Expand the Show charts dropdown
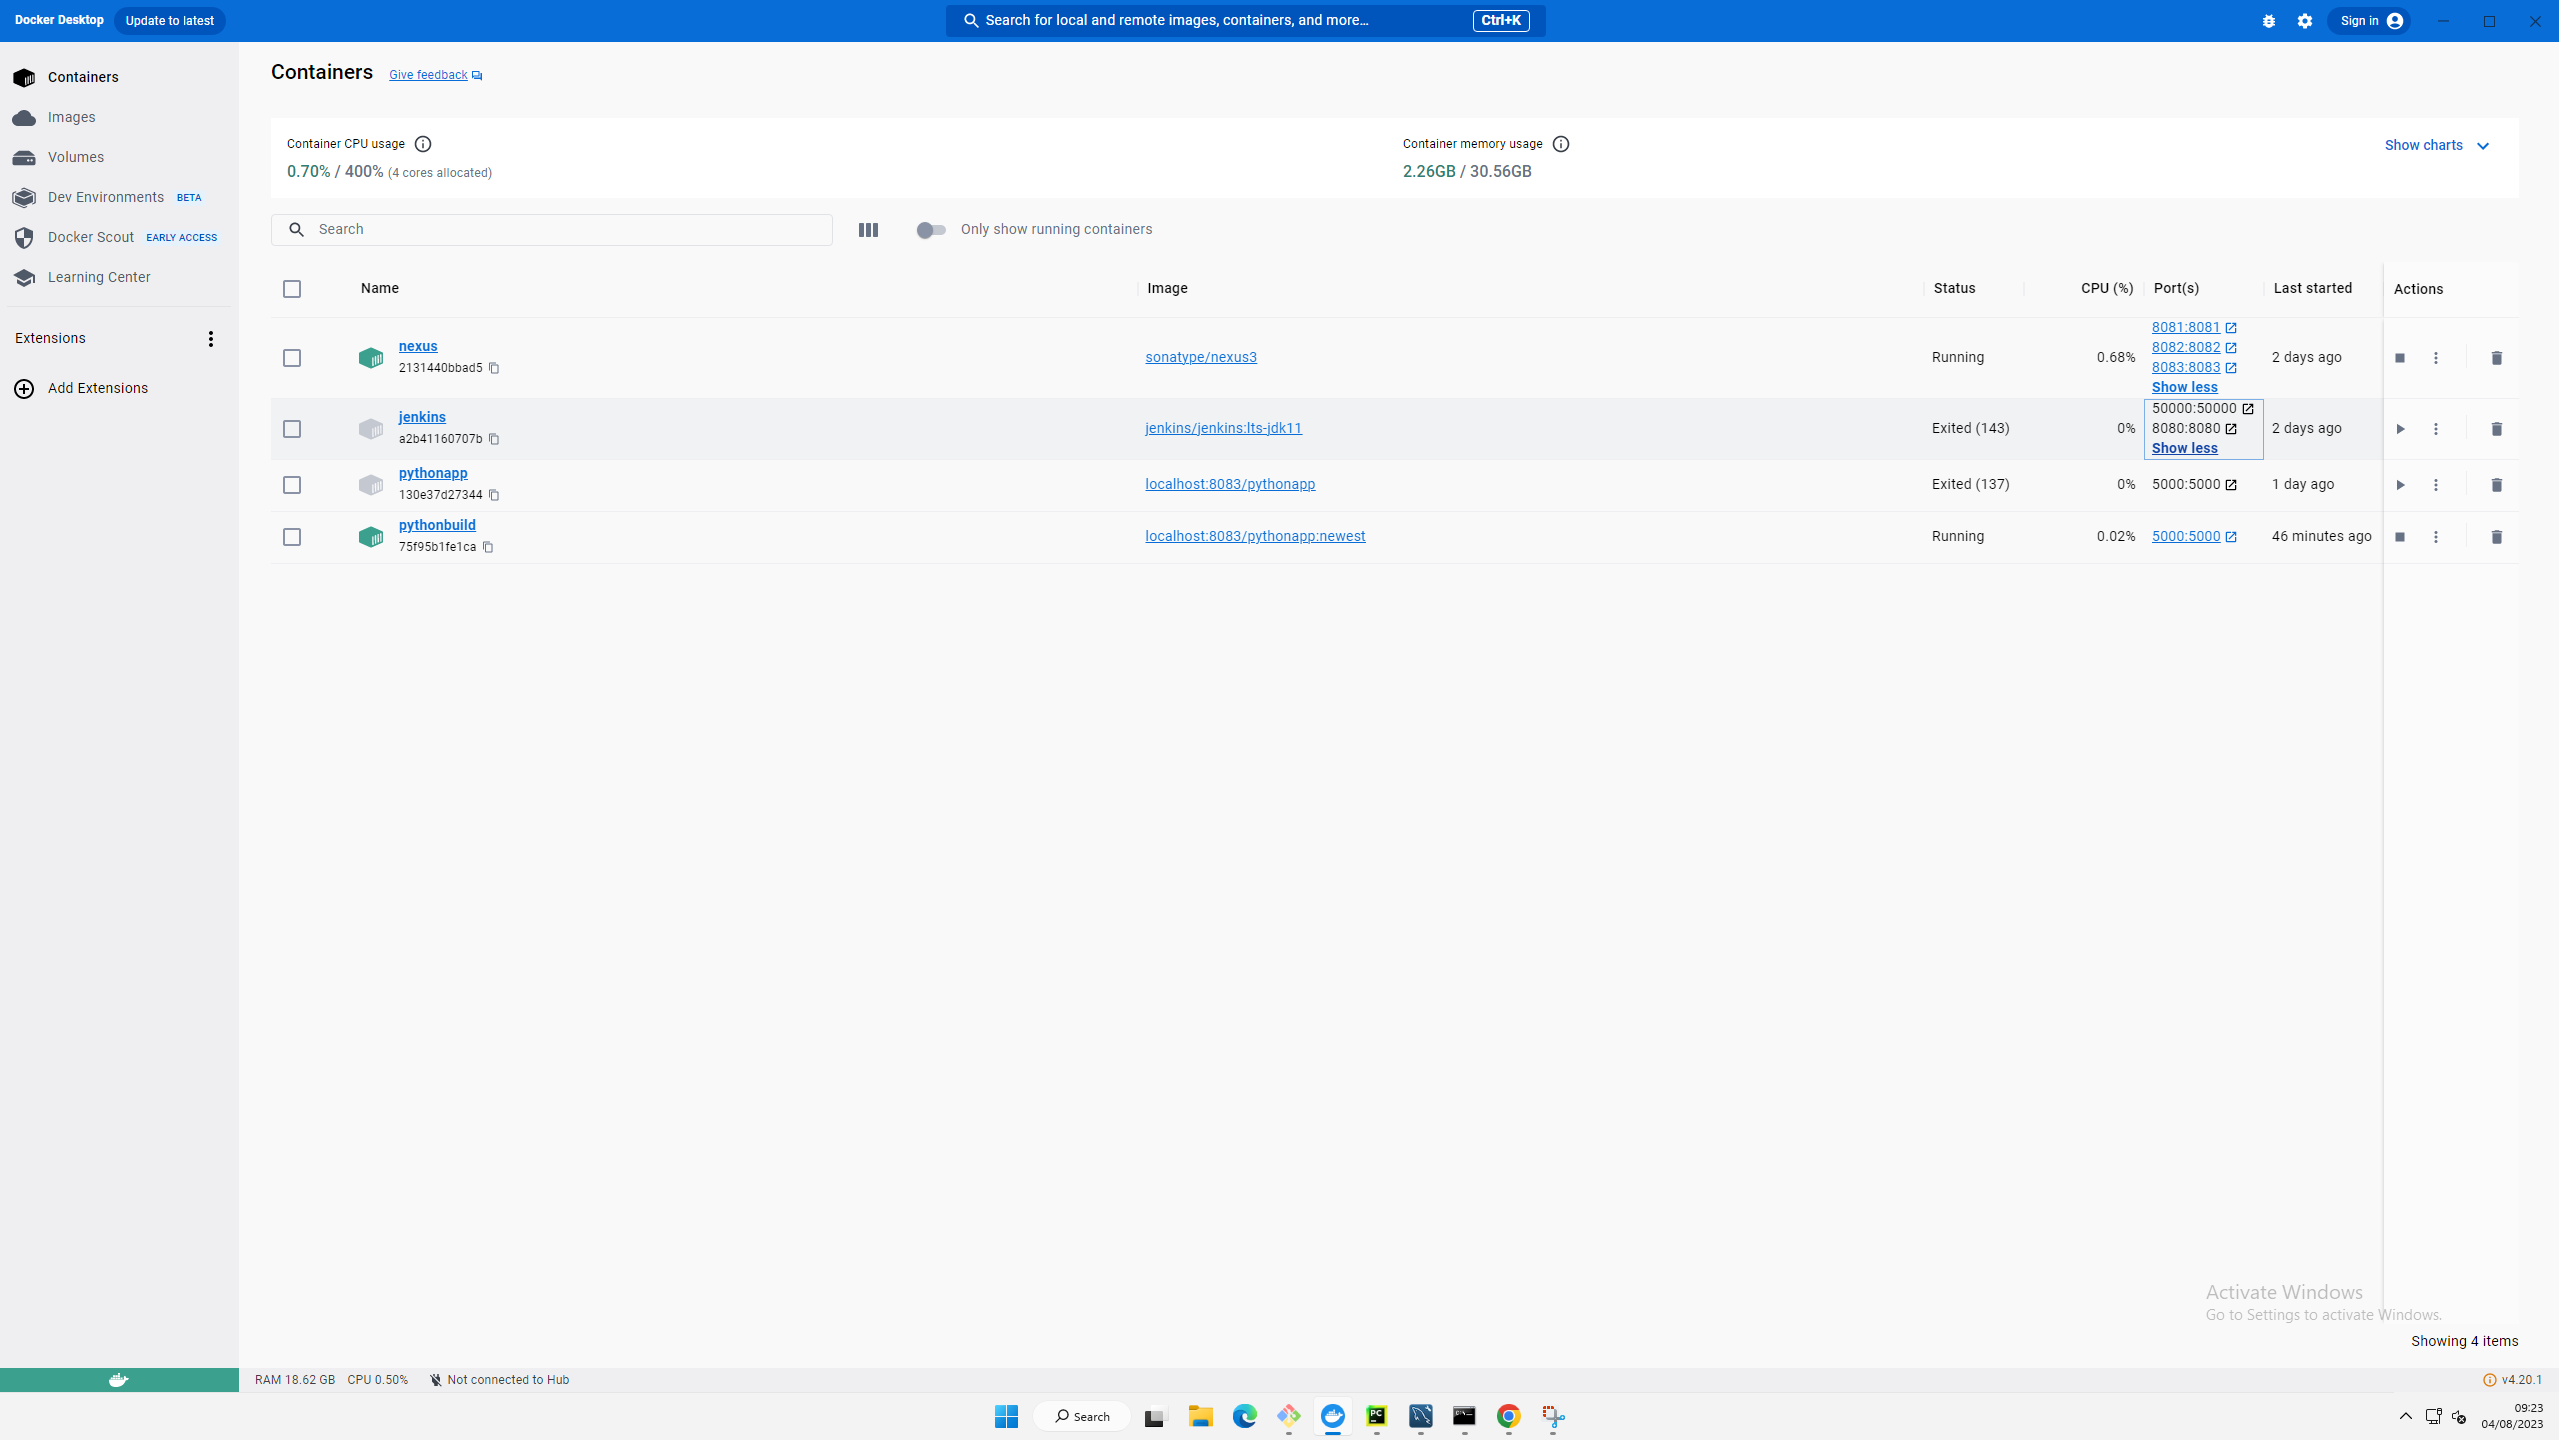Image resolution: width=2559 pixels, height=1440 pixels. click(2437, 145)
